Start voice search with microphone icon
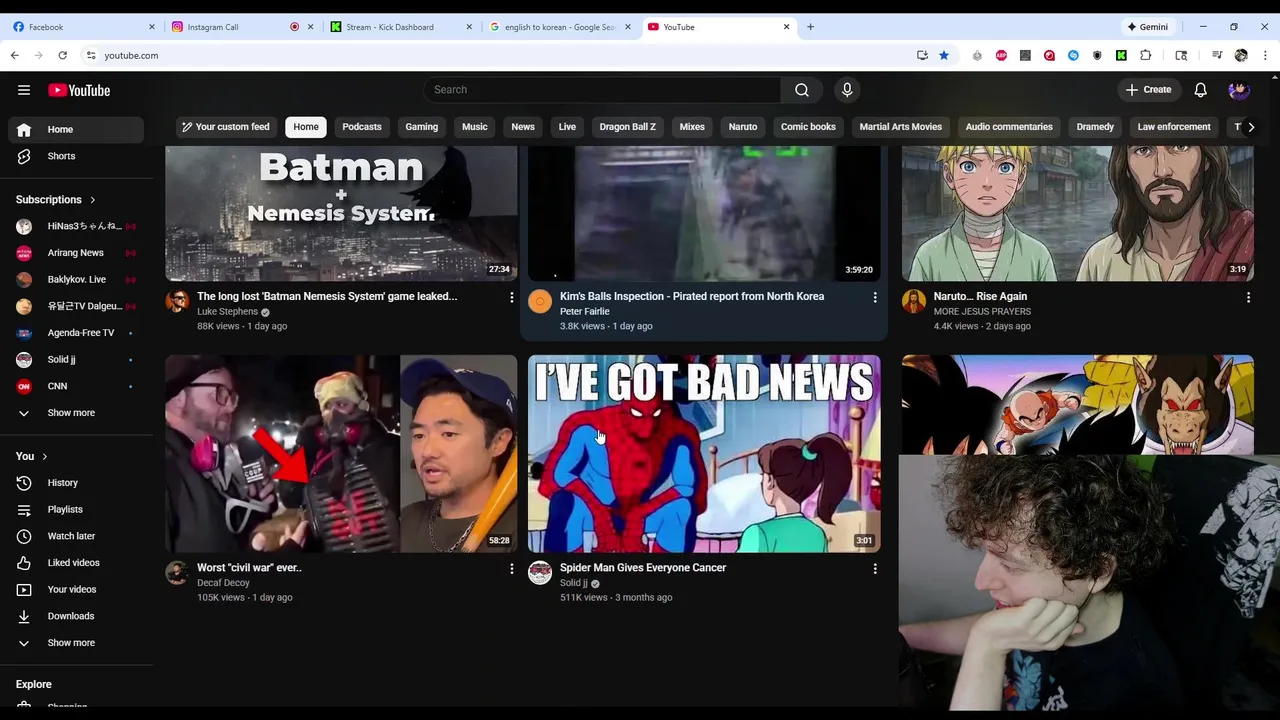Image resolution: width=1280 pixels, height=720 pixels. [847, 90]
